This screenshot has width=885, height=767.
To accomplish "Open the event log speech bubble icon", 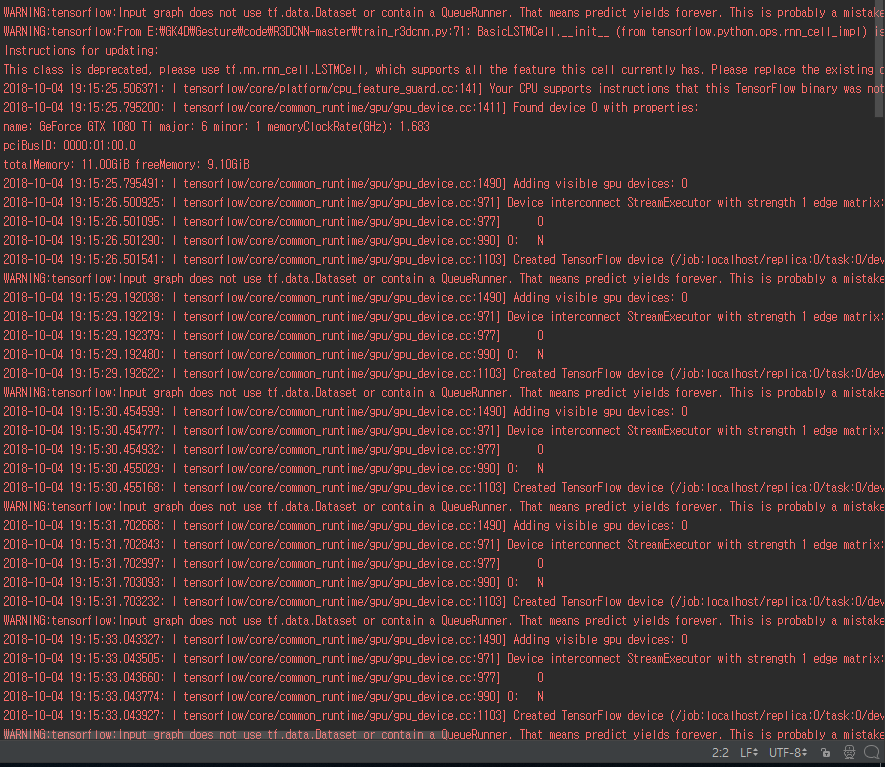I will (872, 752).
